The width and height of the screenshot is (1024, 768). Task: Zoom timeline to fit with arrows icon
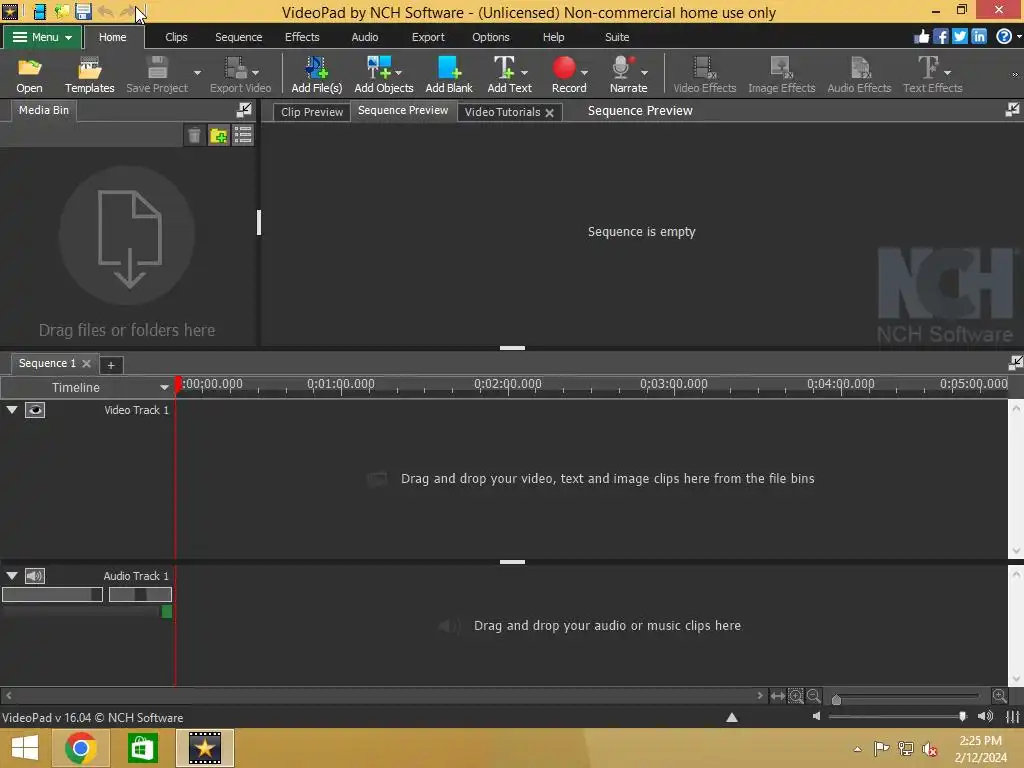coord(777,696)
